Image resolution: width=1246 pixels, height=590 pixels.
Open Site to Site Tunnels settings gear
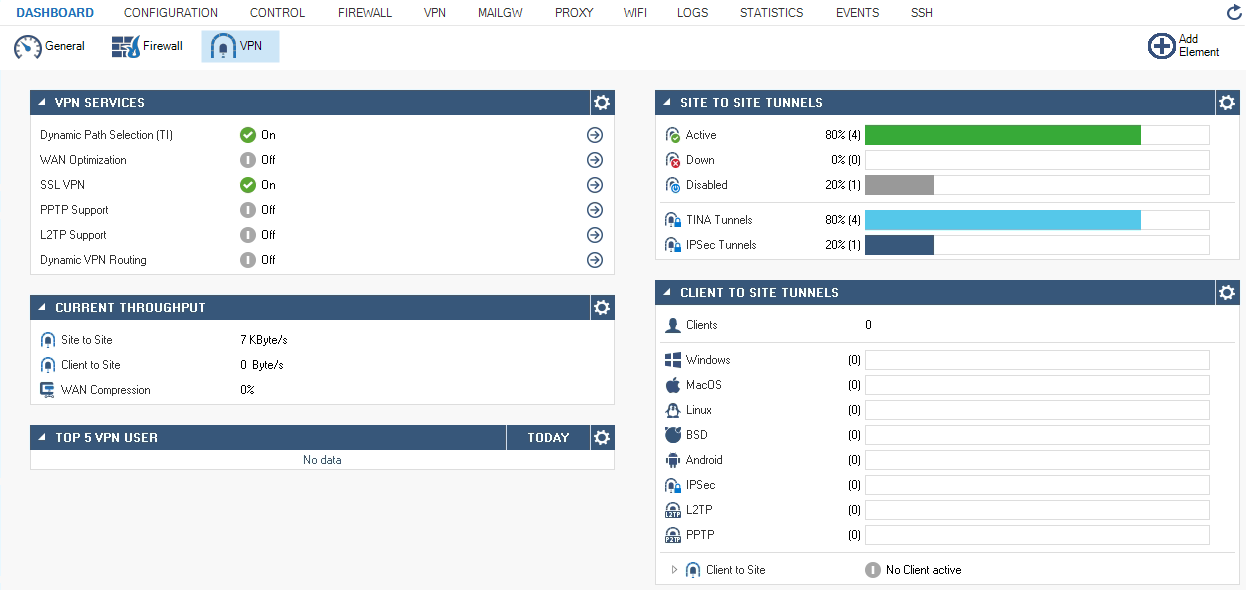point(1227,102)
